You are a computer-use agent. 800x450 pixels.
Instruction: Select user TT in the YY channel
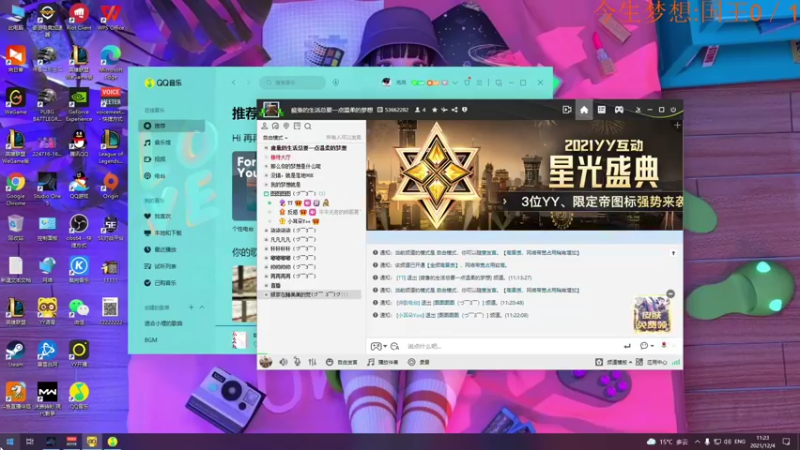pos(290,203)
